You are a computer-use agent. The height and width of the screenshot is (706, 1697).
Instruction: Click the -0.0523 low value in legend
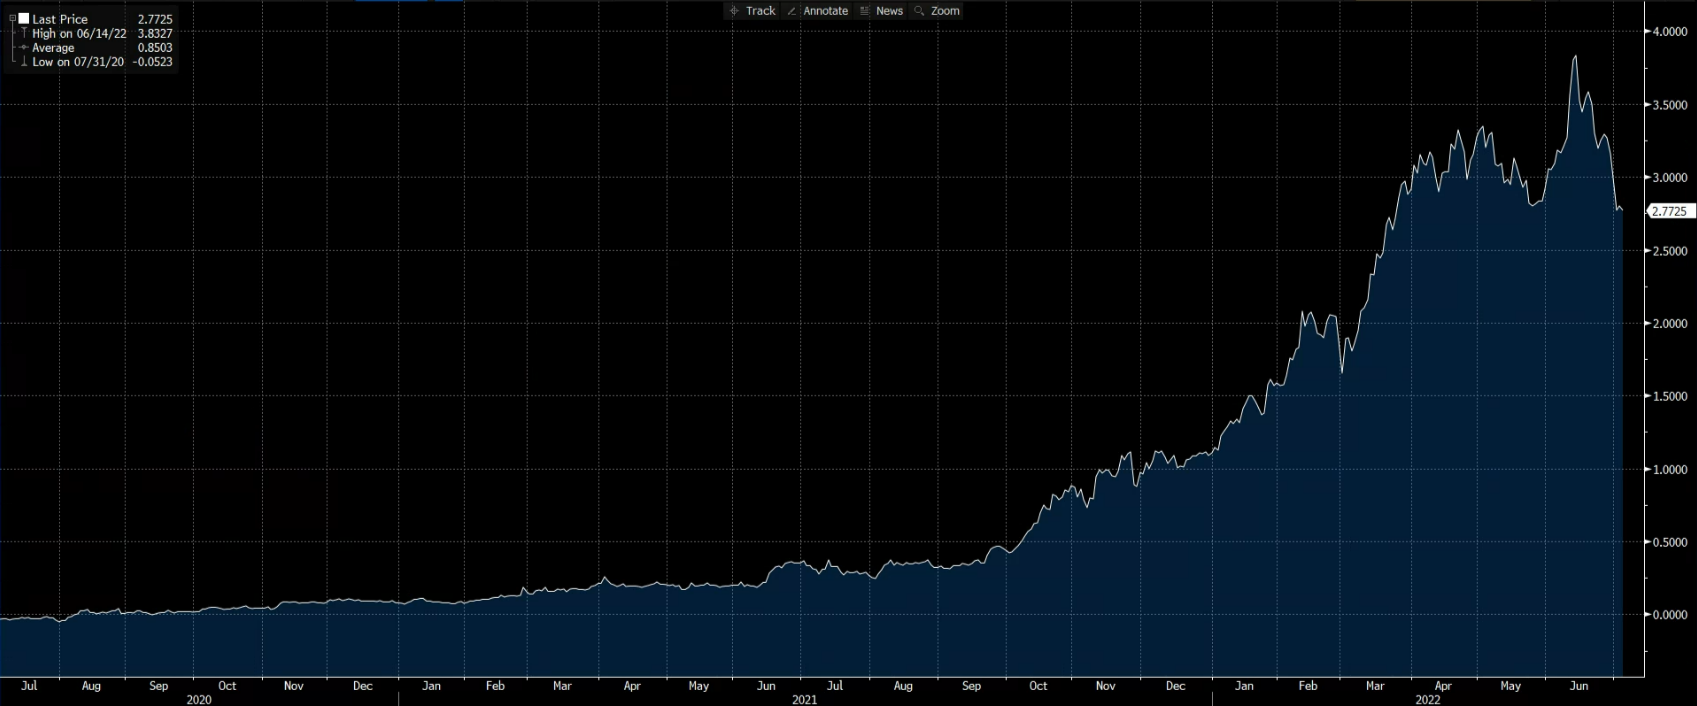click(153, 62)
